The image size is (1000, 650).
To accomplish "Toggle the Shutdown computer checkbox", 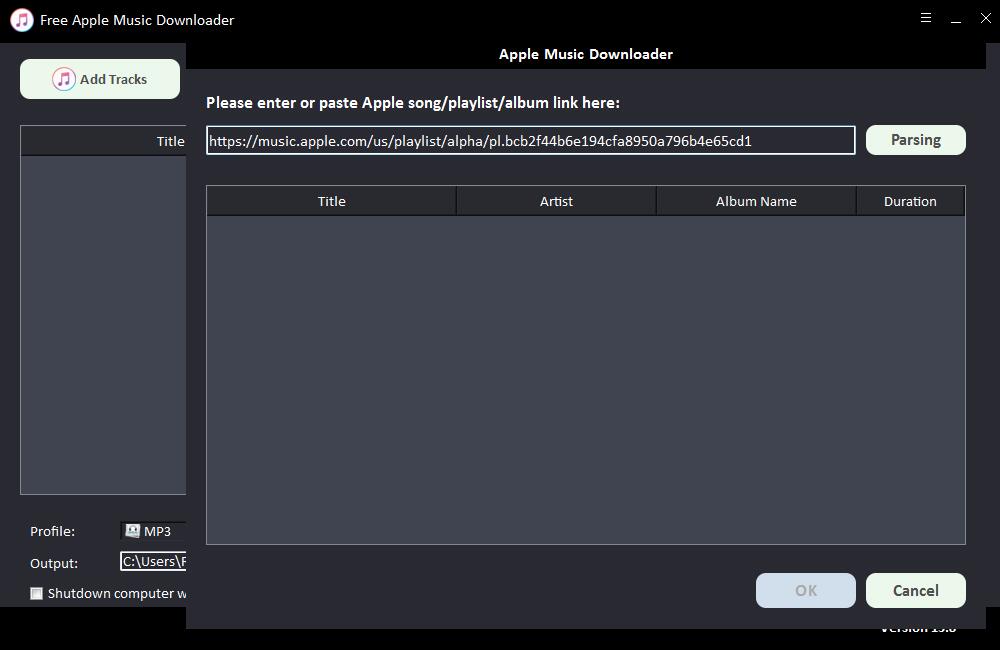I will 37,594.
